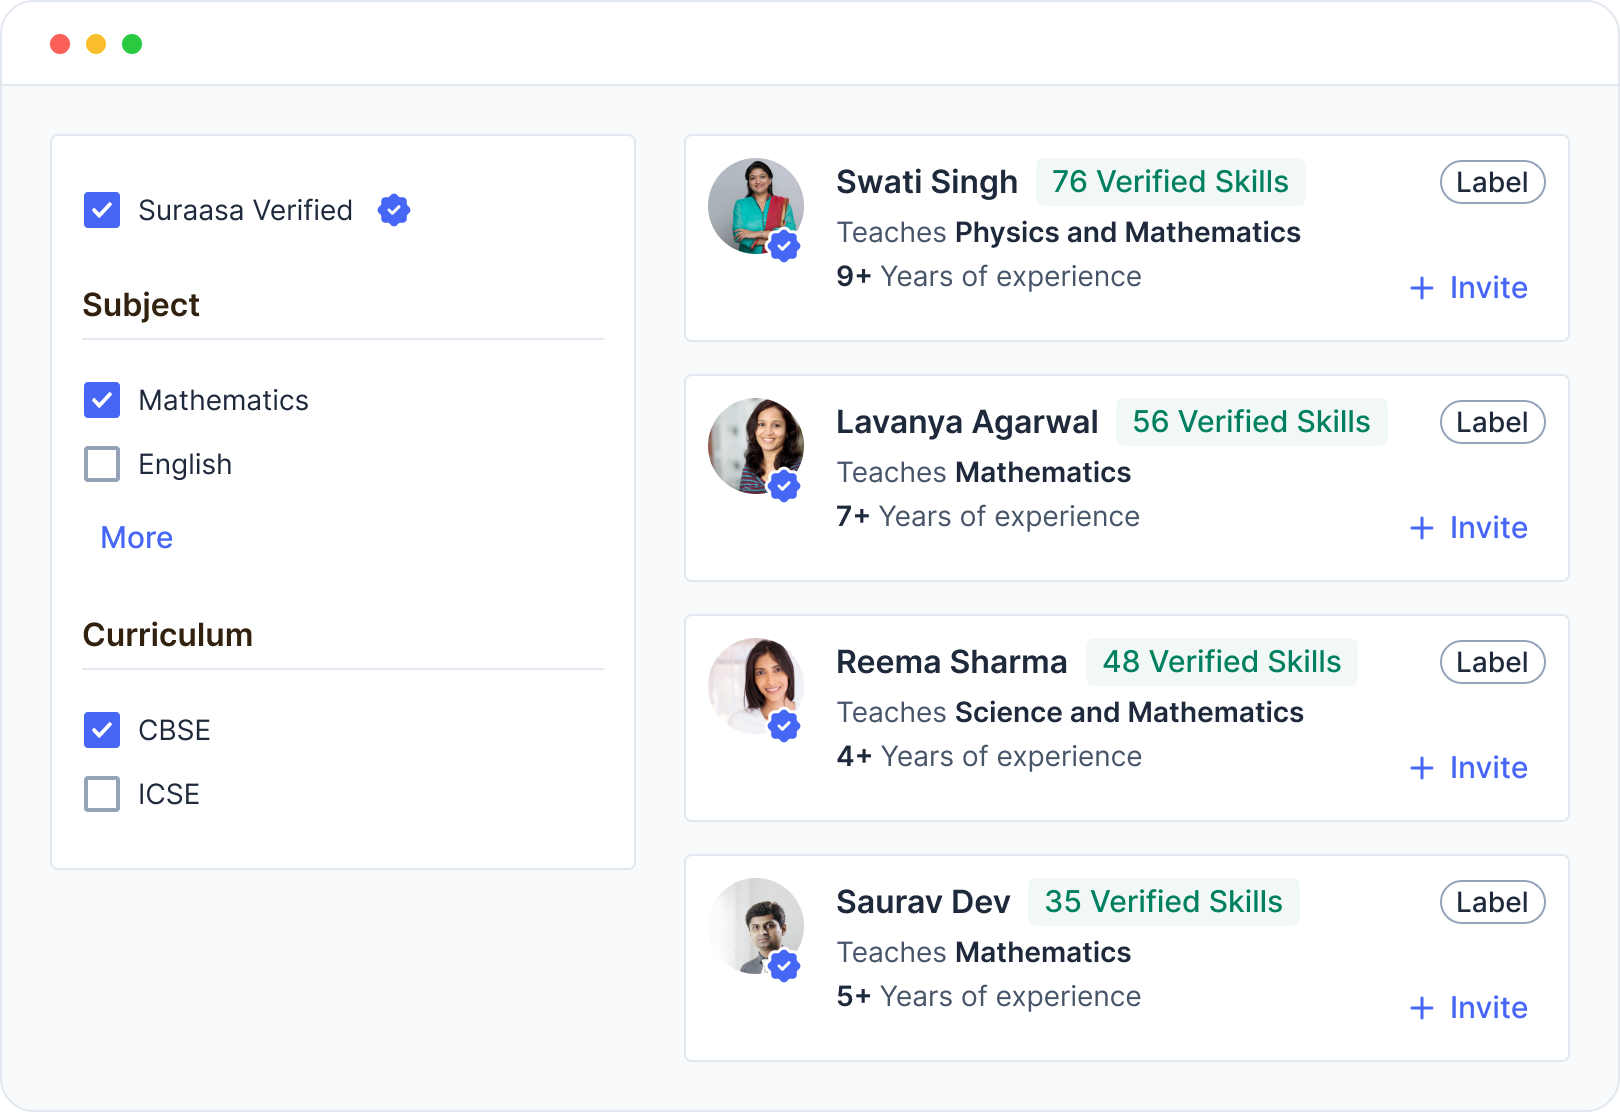Click the verified badge on Lavanya Agarwal's photo
The image size is (1620, 1112).
(x=784, y=486)
